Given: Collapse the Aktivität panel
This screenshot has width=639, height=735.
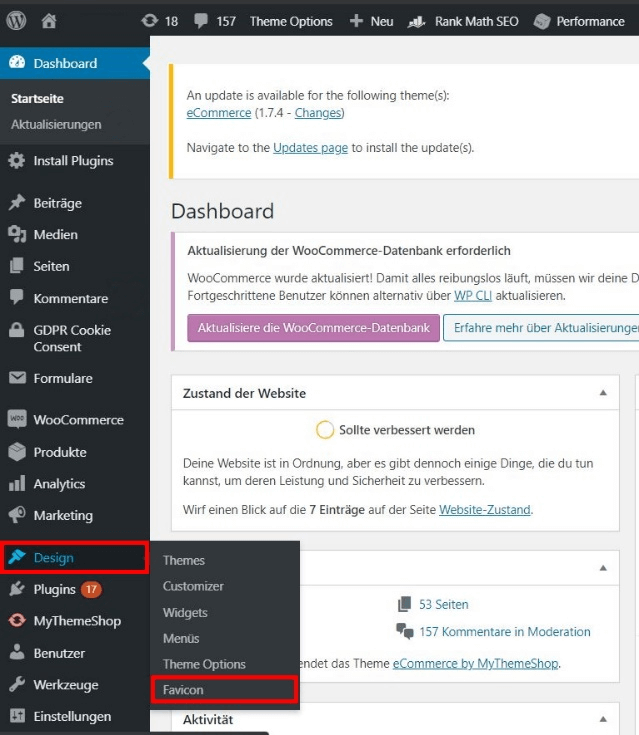Looking at the screenshot, I should (x=603, y=719).
